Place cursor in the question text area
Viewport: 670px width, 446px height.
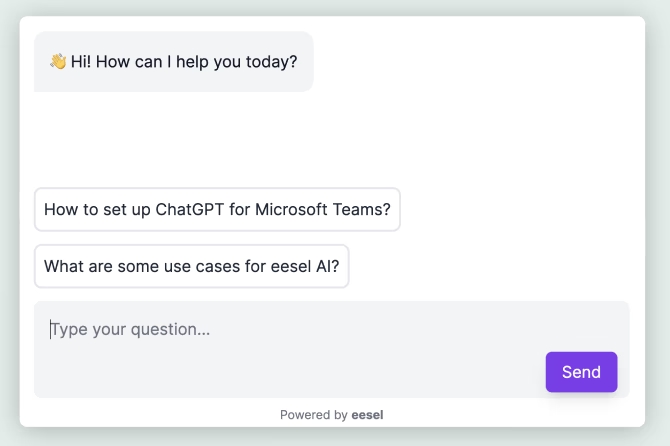(x=290, y=330)
